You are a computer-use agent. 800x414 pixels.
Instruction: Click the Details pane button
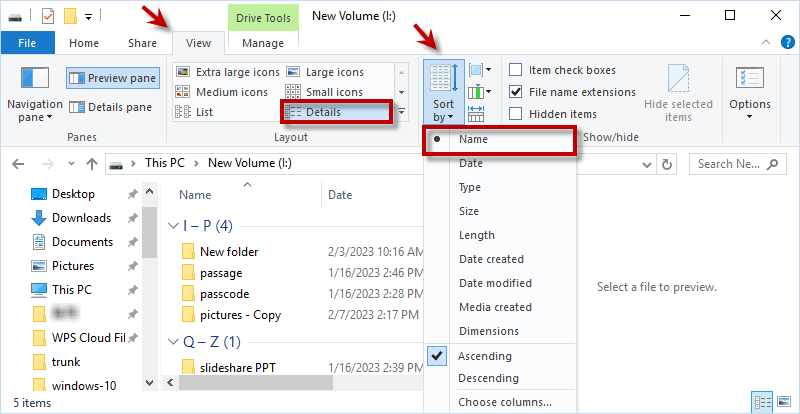[112, 107]
